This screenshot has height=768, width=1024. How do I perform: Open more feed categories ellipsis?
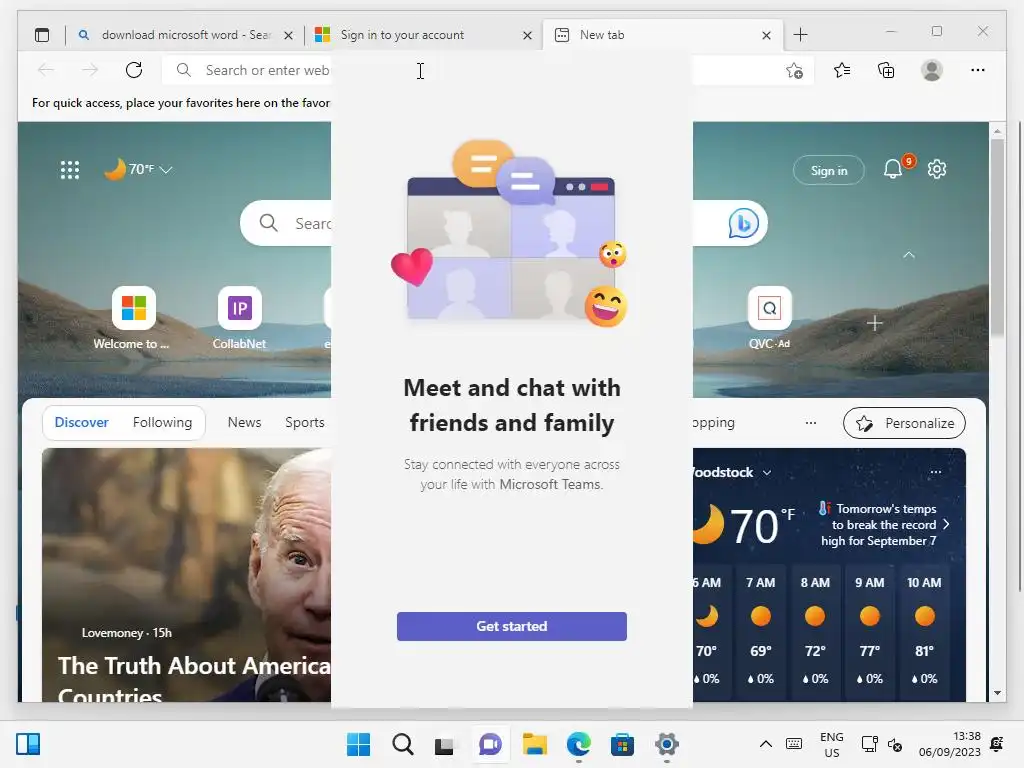pos(810,423)
